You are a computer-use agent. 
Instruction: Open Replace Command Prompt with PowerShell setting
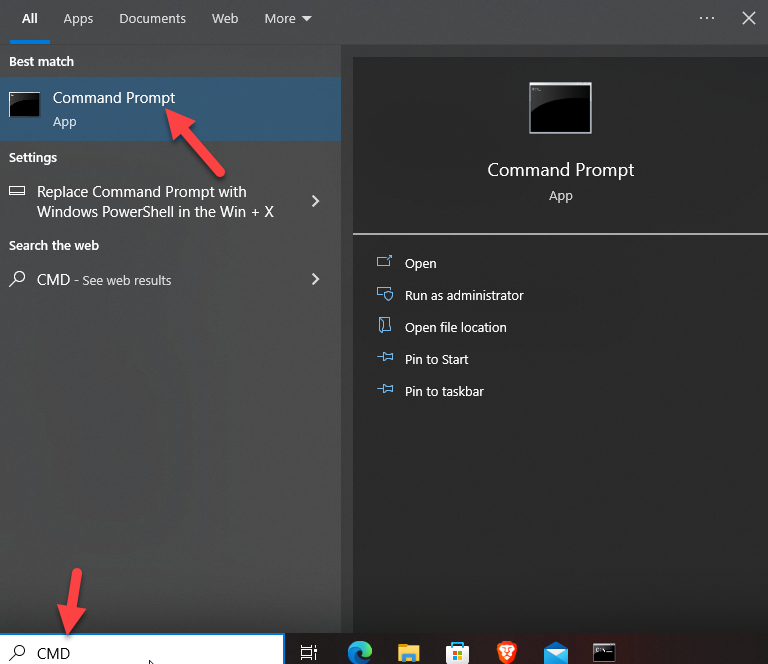tap(170, 201)
